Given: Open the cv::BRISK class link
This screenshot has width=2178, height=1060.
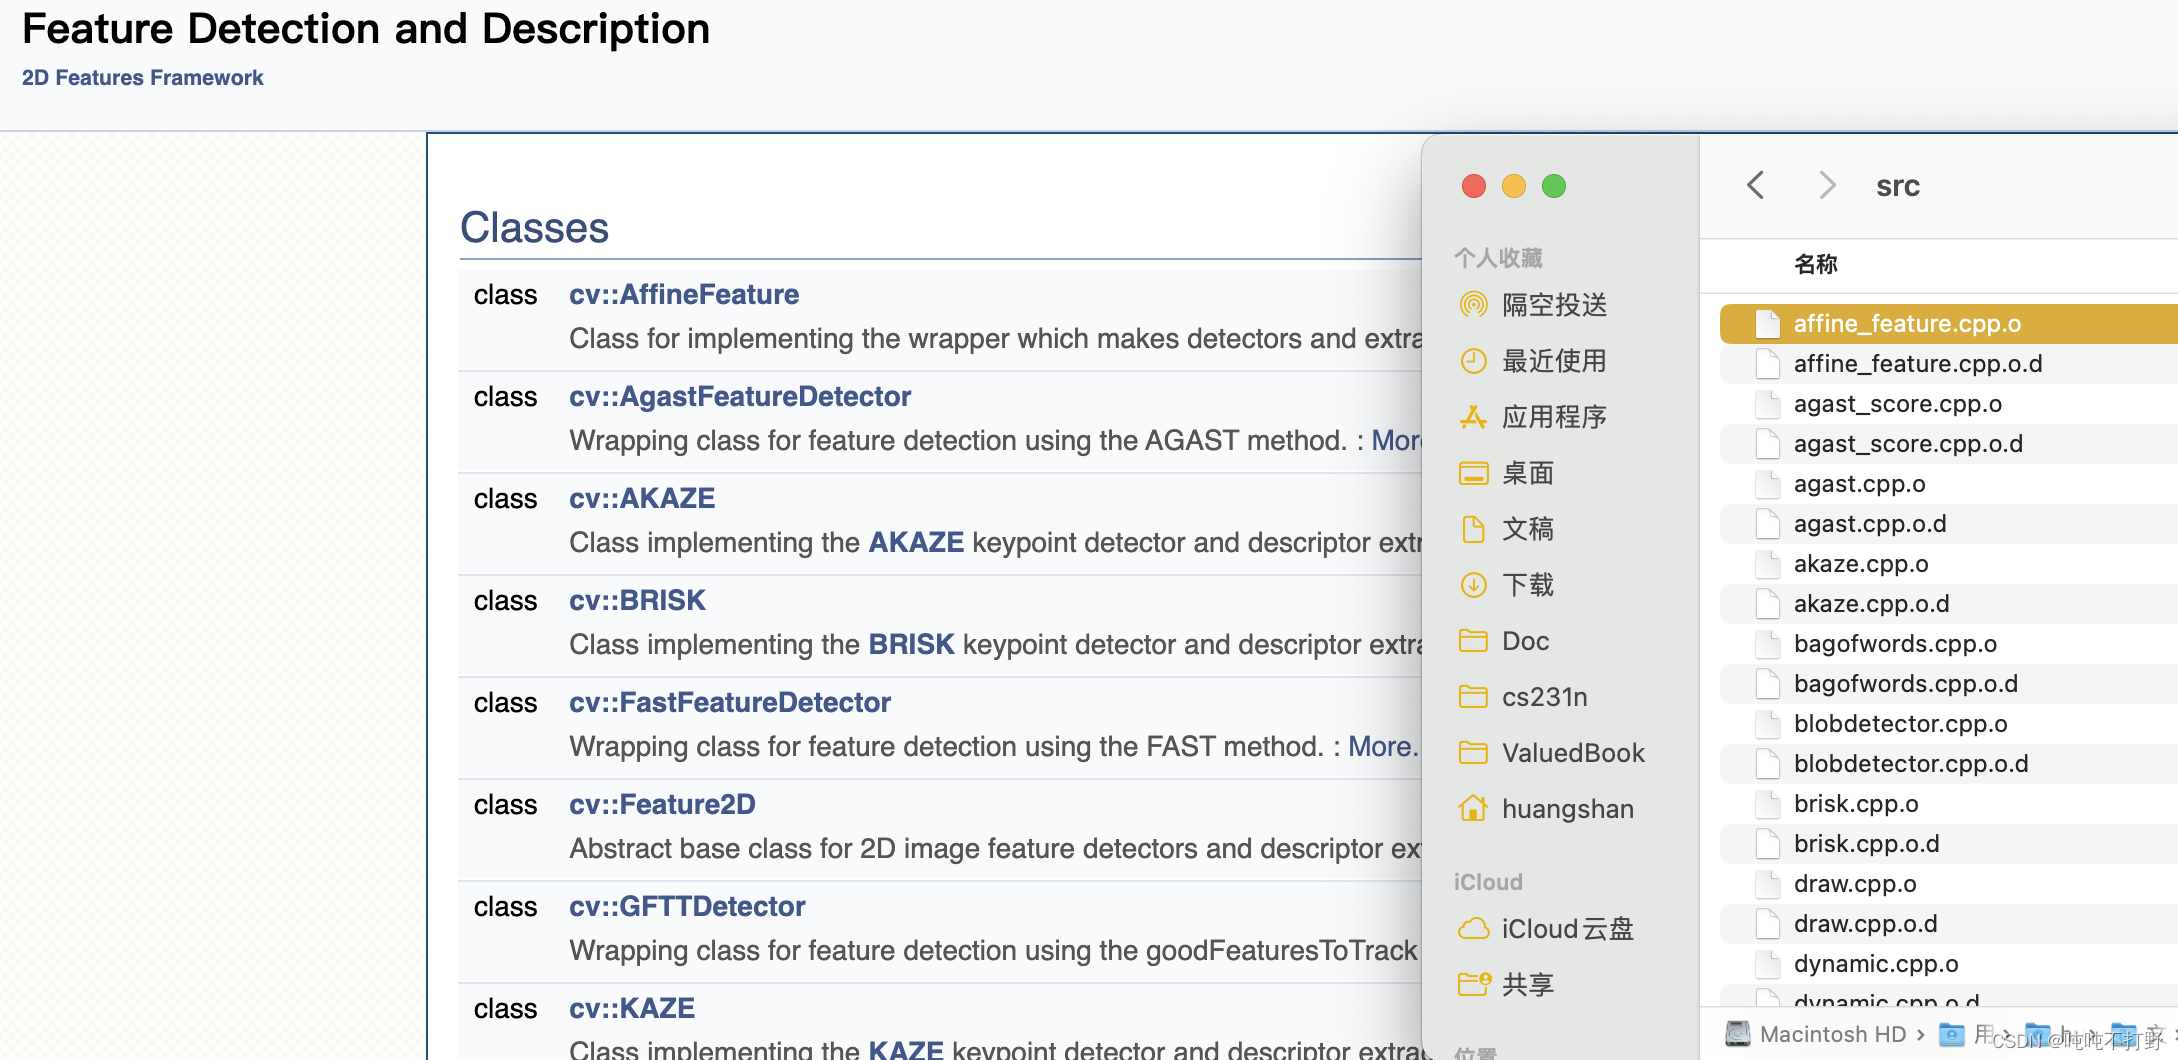Looking at the screenshot, I should [x=637, y=601].
